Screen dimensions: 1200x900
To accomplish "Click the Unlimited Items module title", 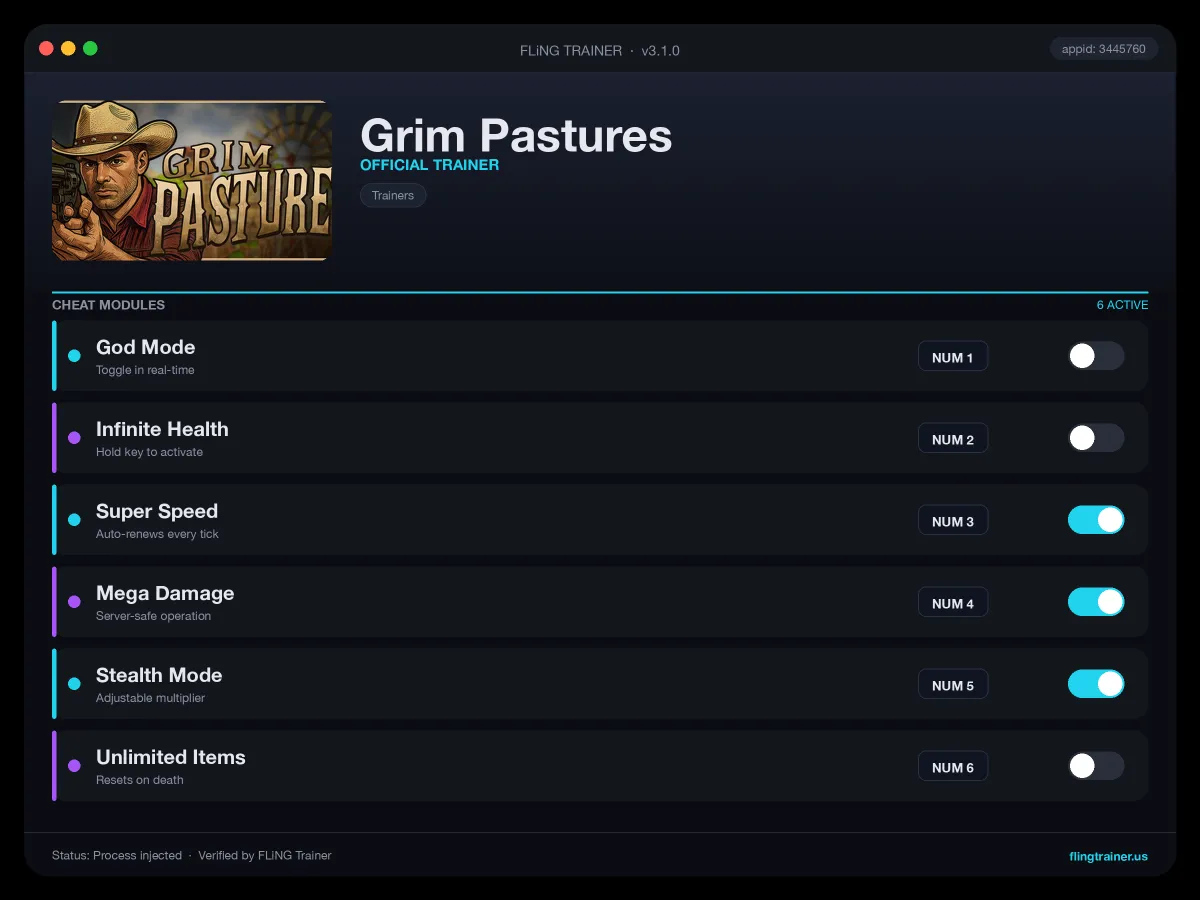I will (x=171, y=757).
